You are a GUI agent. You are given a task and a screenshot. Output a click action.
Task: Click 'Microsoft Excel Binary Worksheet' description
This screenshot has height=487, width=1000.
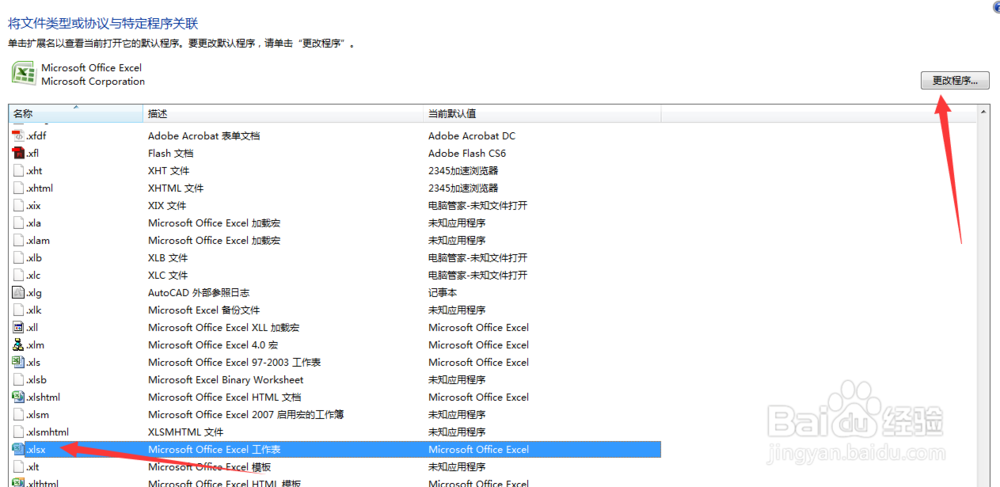[226, 379]
